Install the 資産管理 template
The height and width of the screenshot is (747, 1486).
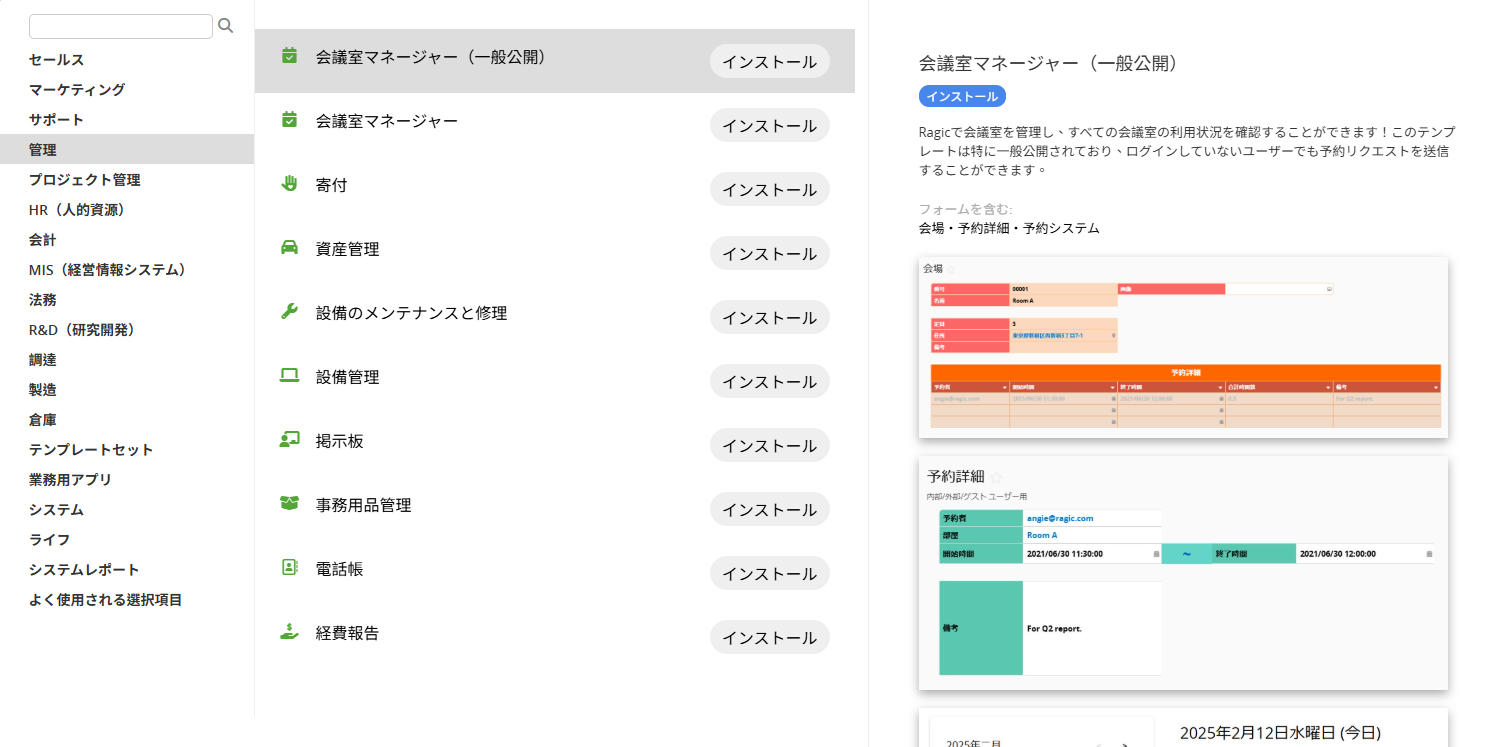(769, 253)
